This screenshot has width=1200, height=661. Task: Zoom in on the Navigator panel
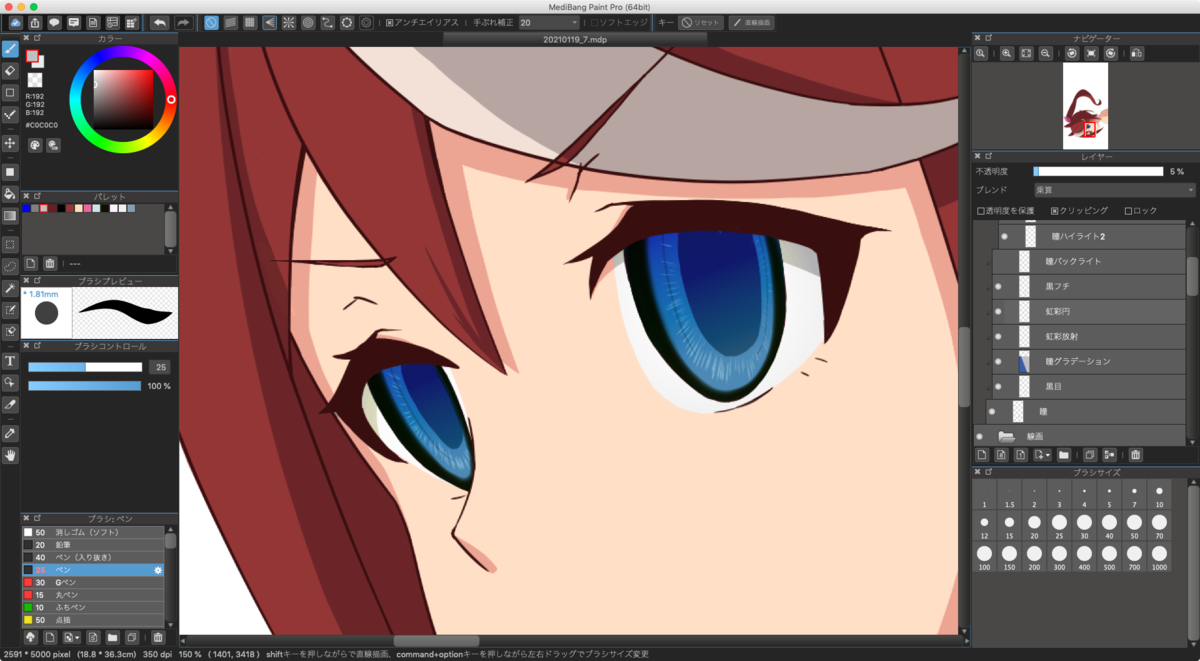[1007, 53]
